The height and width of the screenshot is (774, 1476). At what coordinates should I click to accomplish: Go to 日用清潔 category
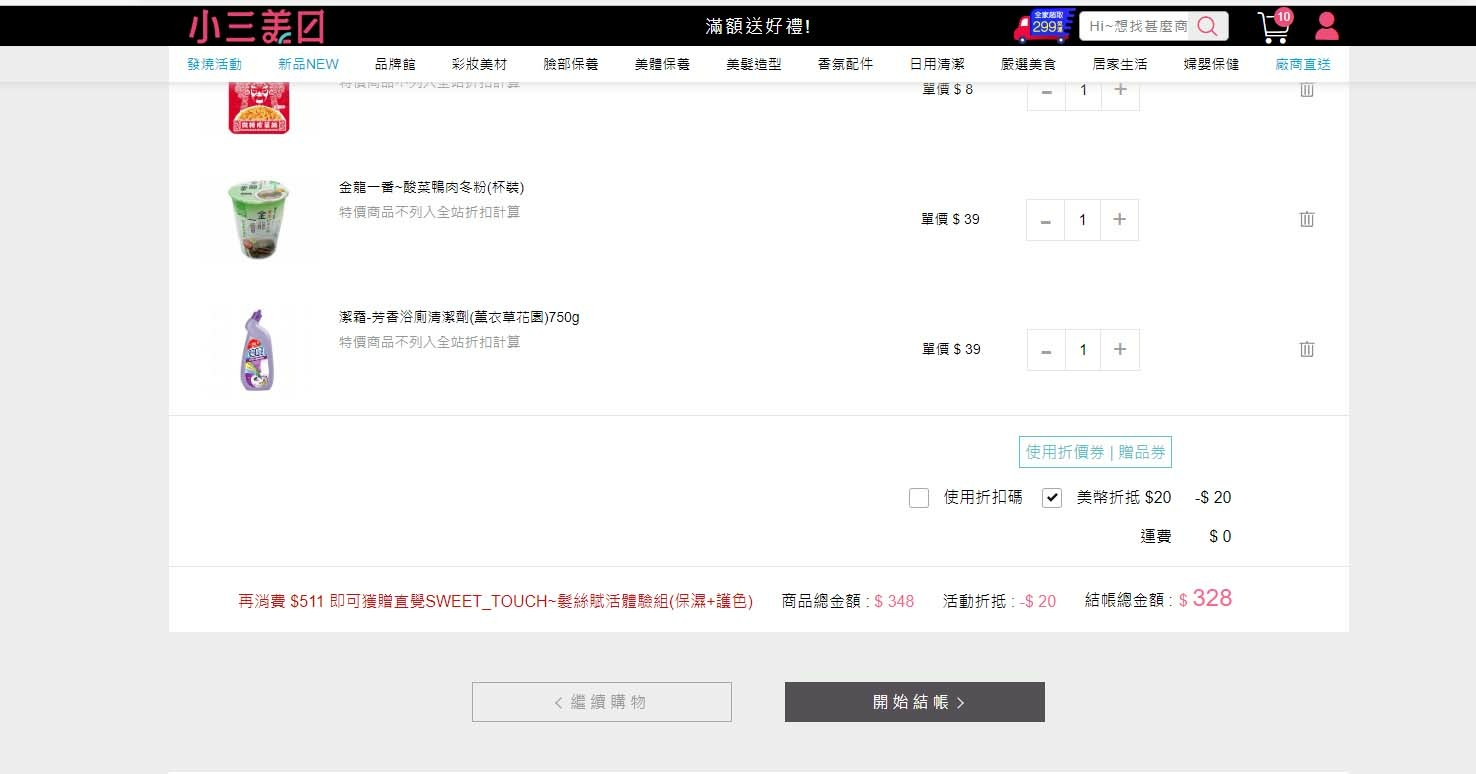click(937, 64)
